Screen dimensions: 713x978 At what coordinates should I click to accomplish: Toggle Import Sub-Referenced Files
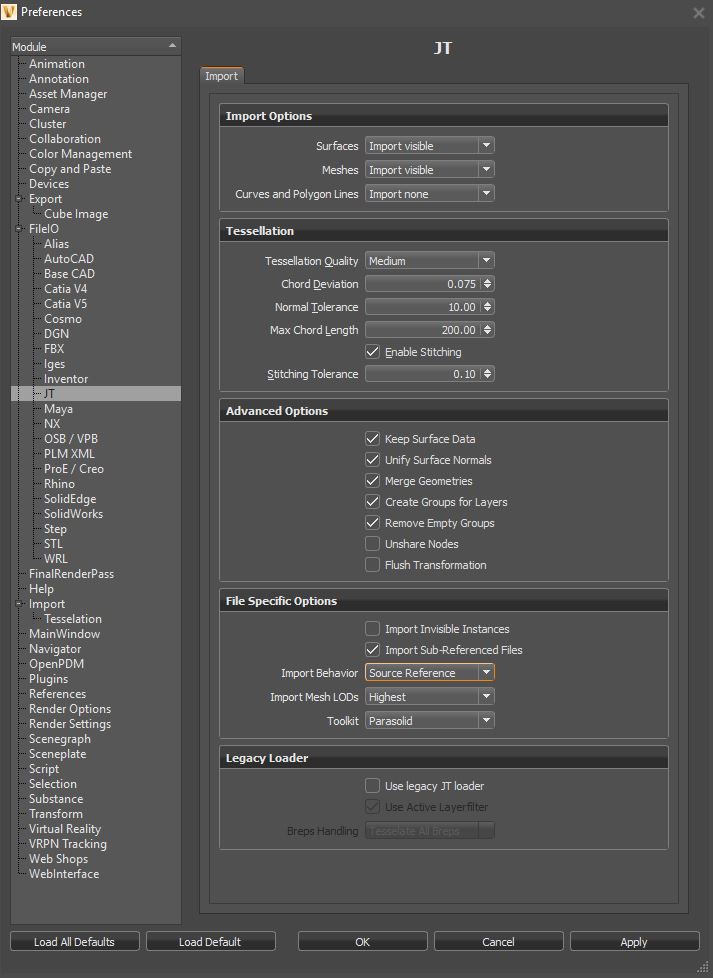[372, 650]
